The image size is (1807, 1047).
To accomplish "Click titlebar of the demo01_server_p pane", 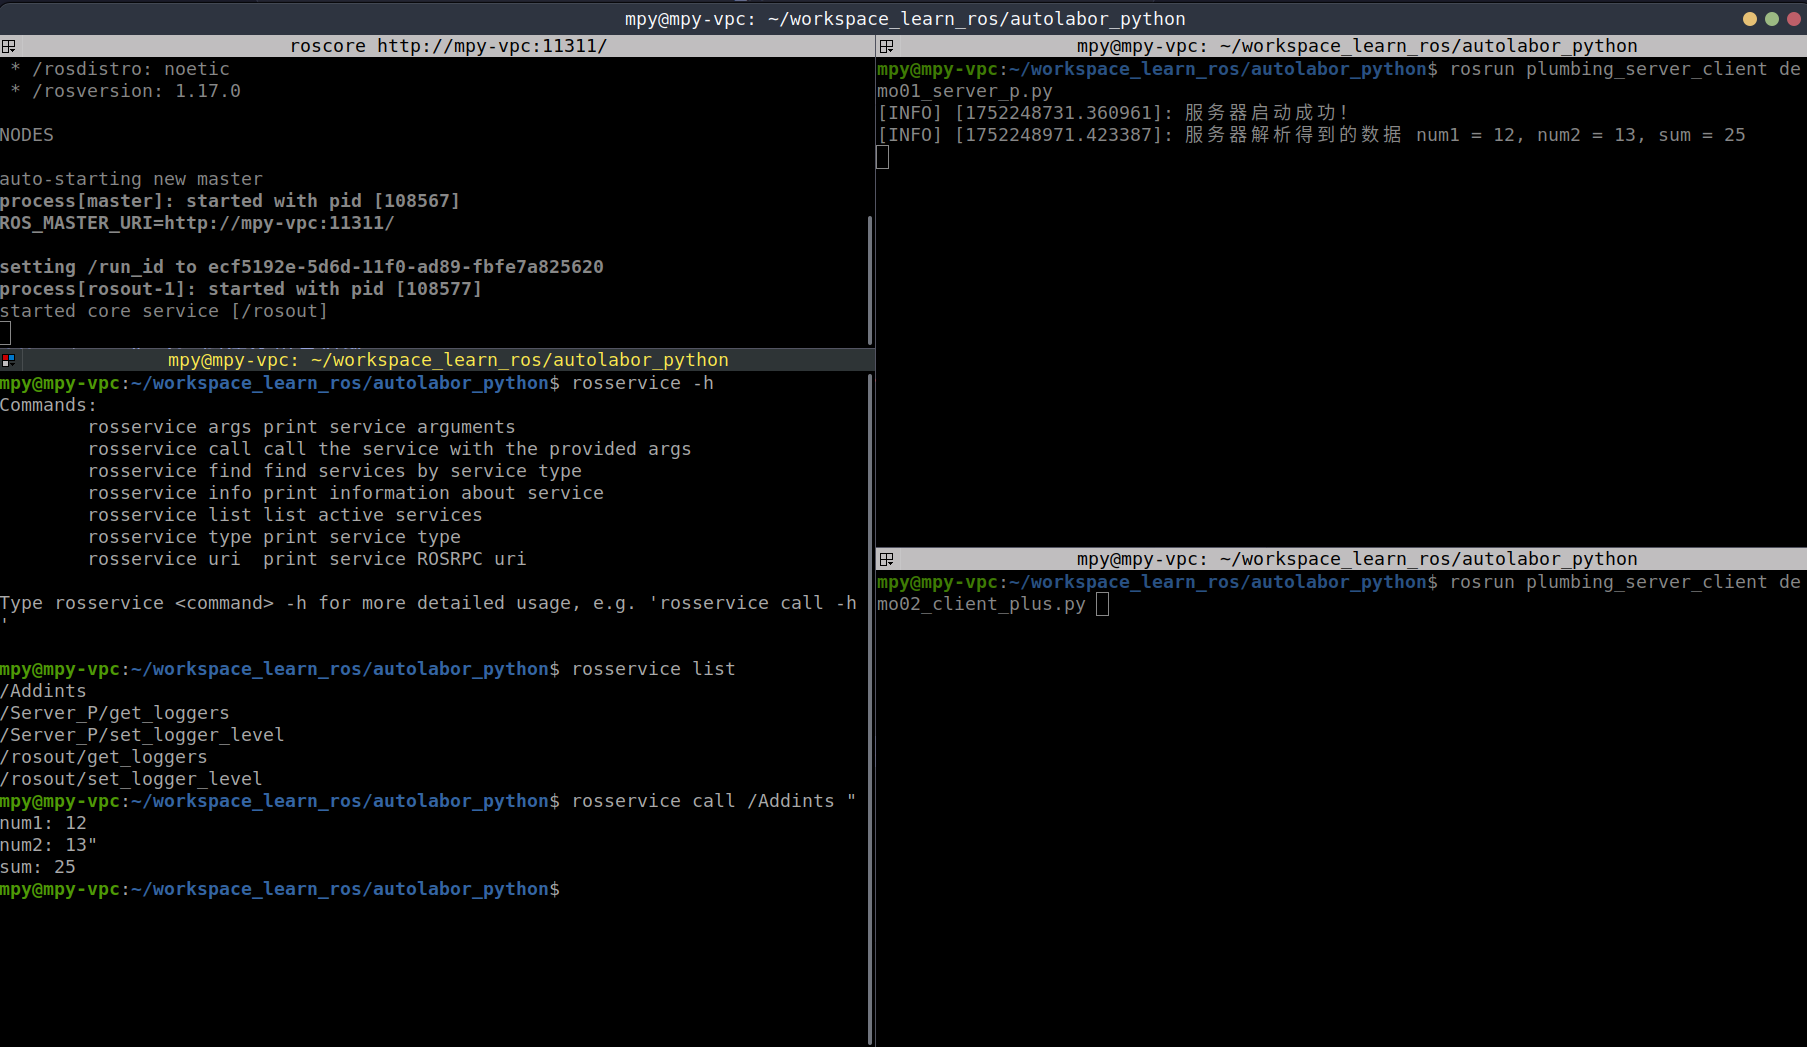I will (1355, 46).
